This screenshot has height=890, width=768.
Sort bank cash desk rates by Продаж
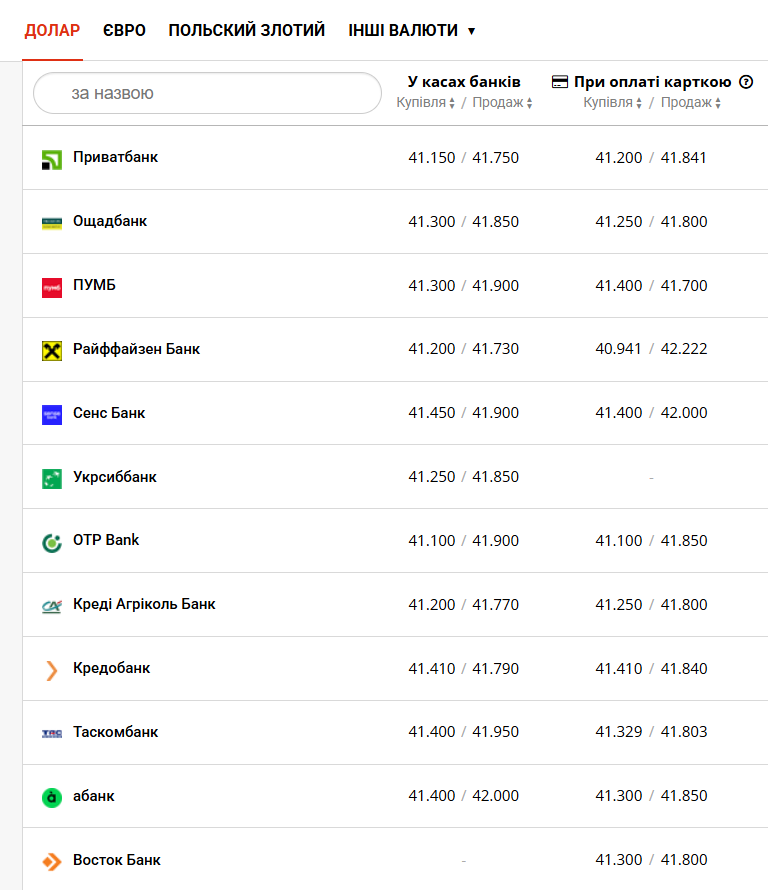click(x=502, y=103)
